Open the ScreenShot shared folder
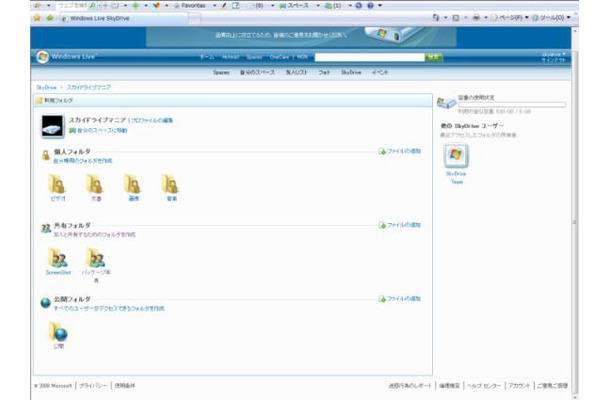The image size is (610, 400). [x=58, y=261]
